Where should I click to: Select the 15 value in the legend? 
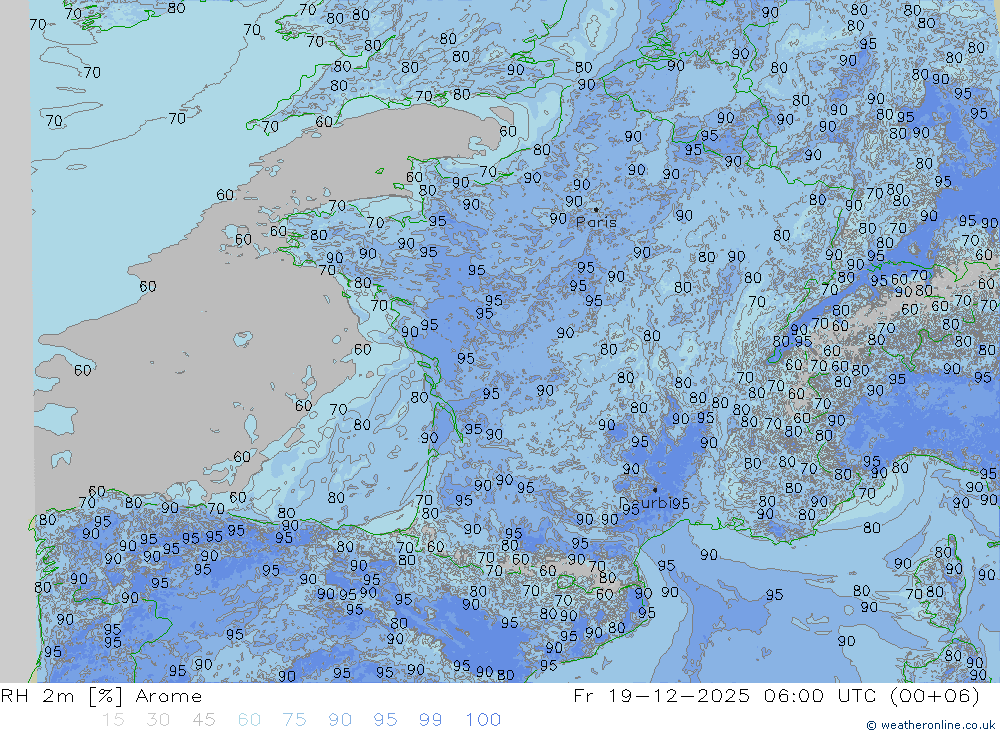[x=113, y=720]
